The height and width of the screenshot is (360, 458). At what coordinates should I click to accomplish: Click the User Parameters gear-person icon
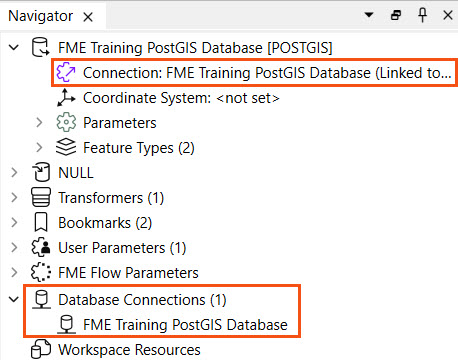[41, 248]
